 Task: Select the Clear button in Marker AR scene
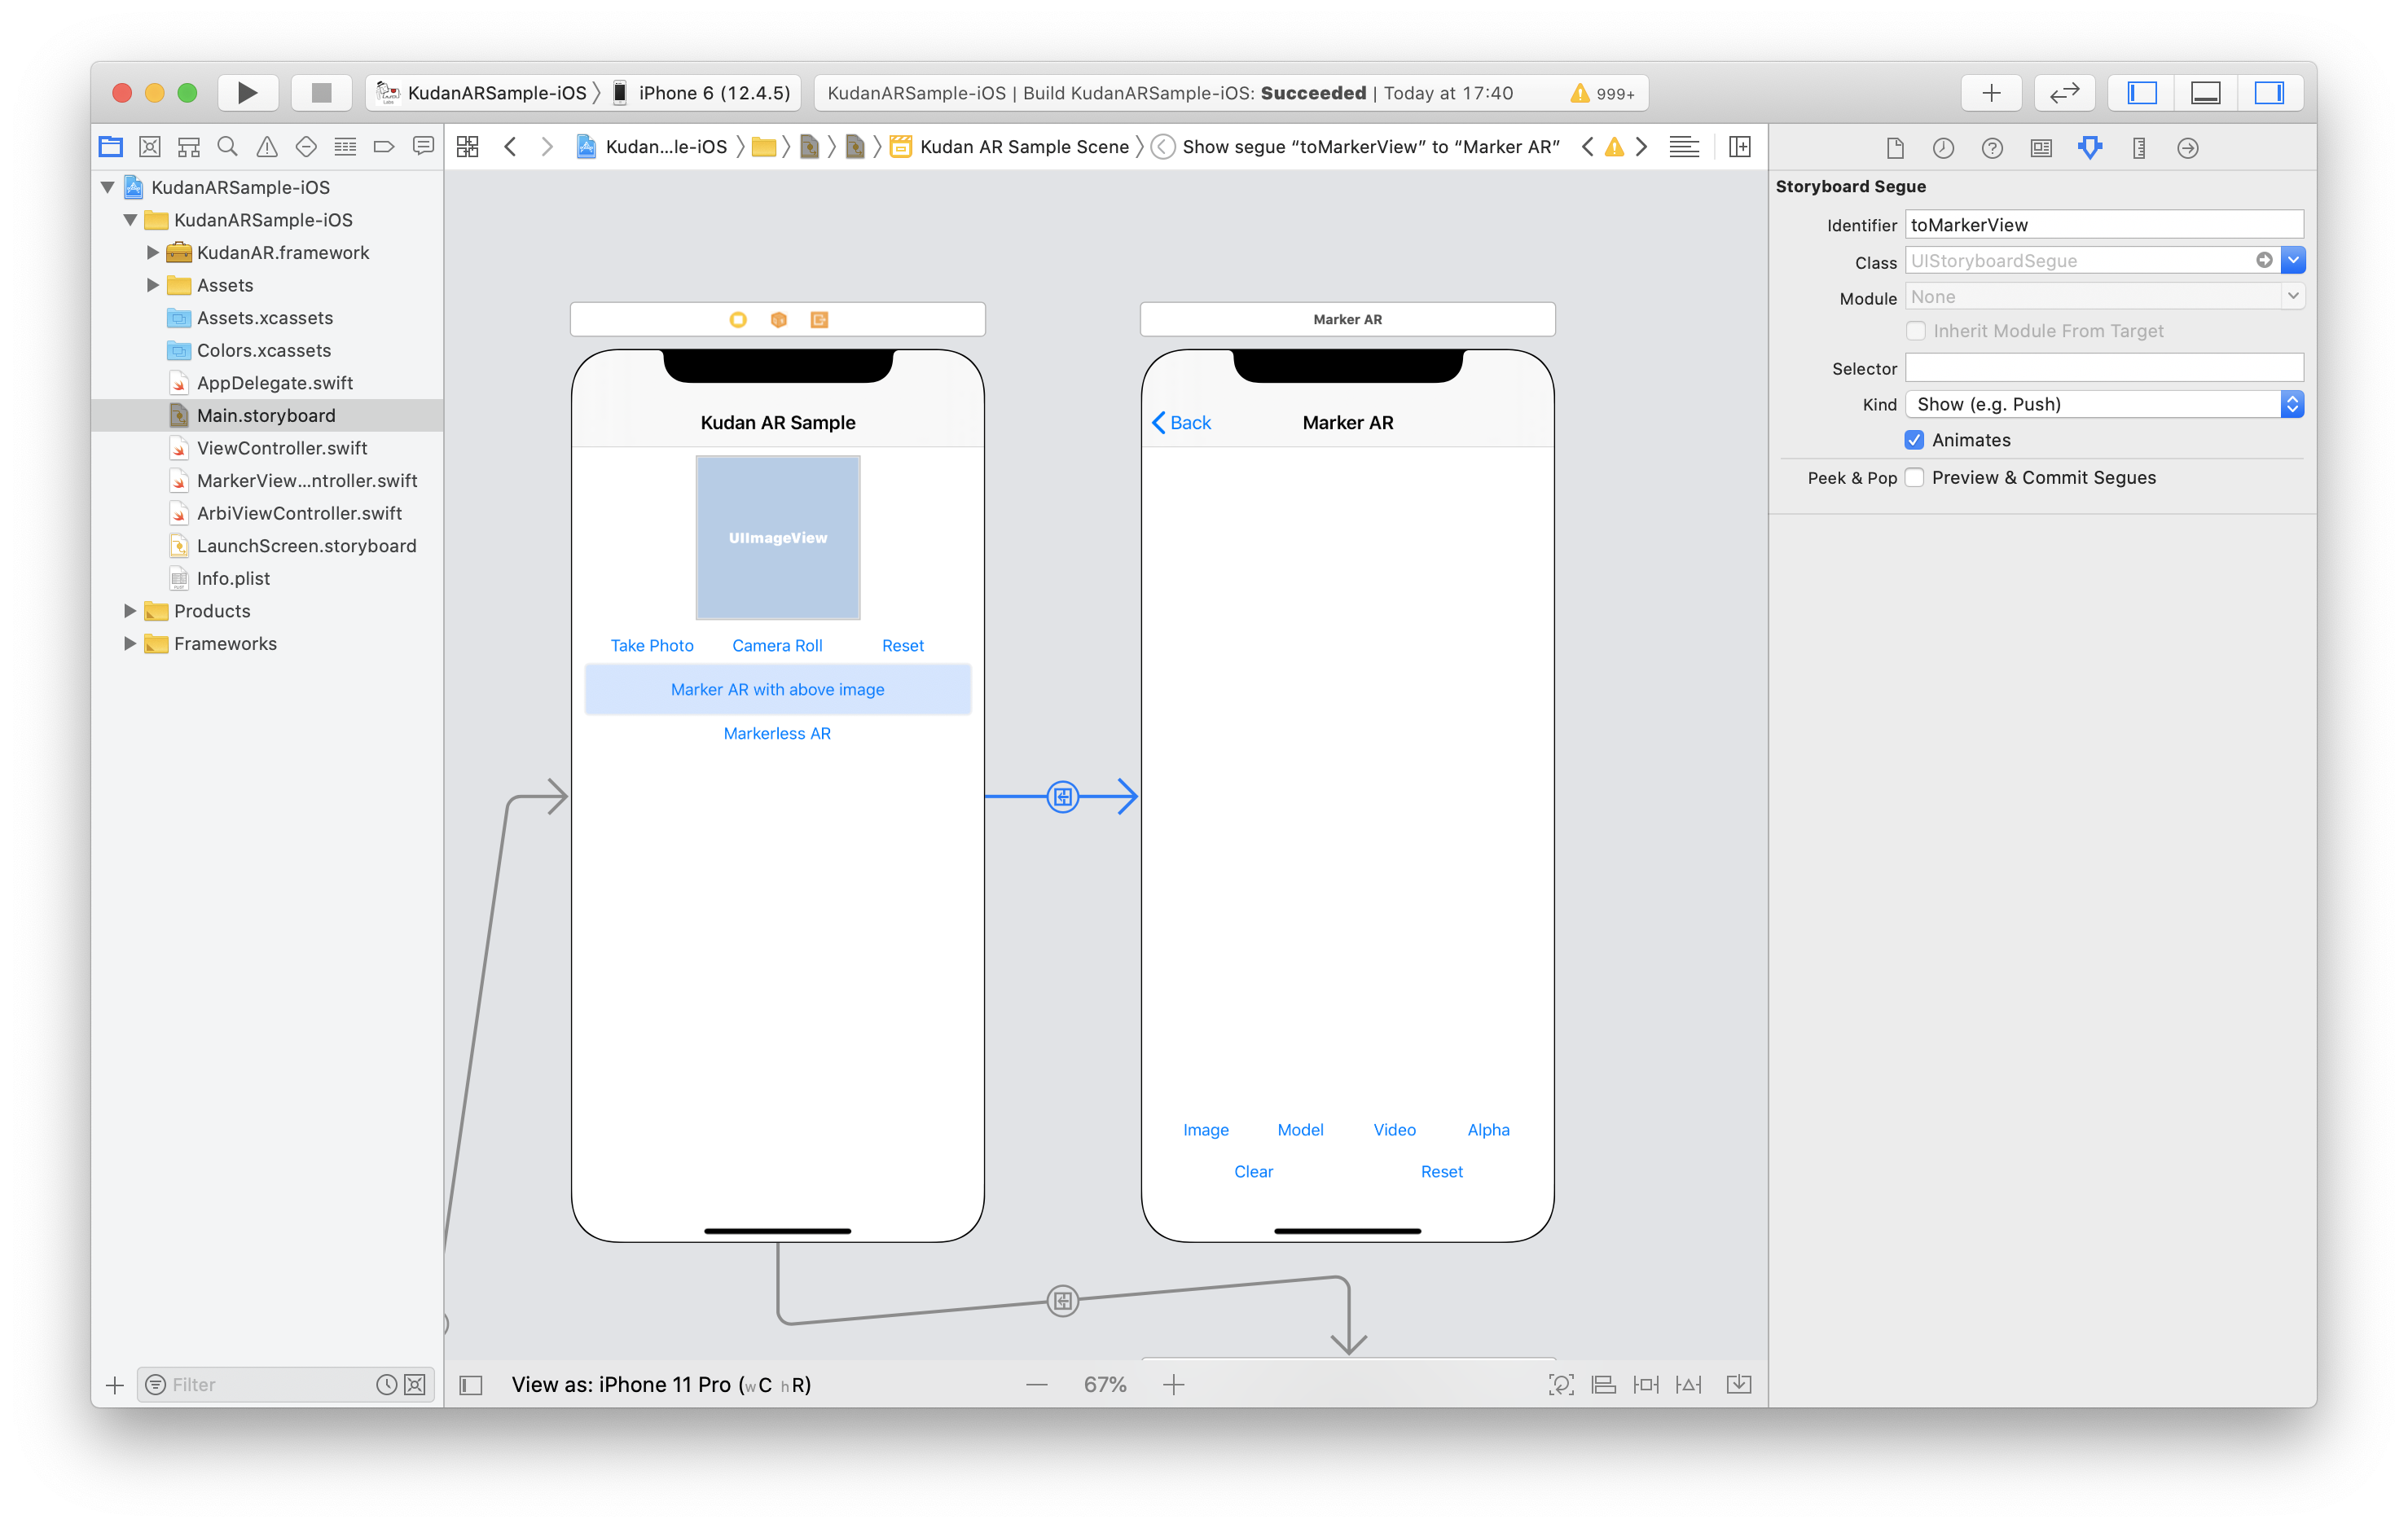coord(1253,1172)
